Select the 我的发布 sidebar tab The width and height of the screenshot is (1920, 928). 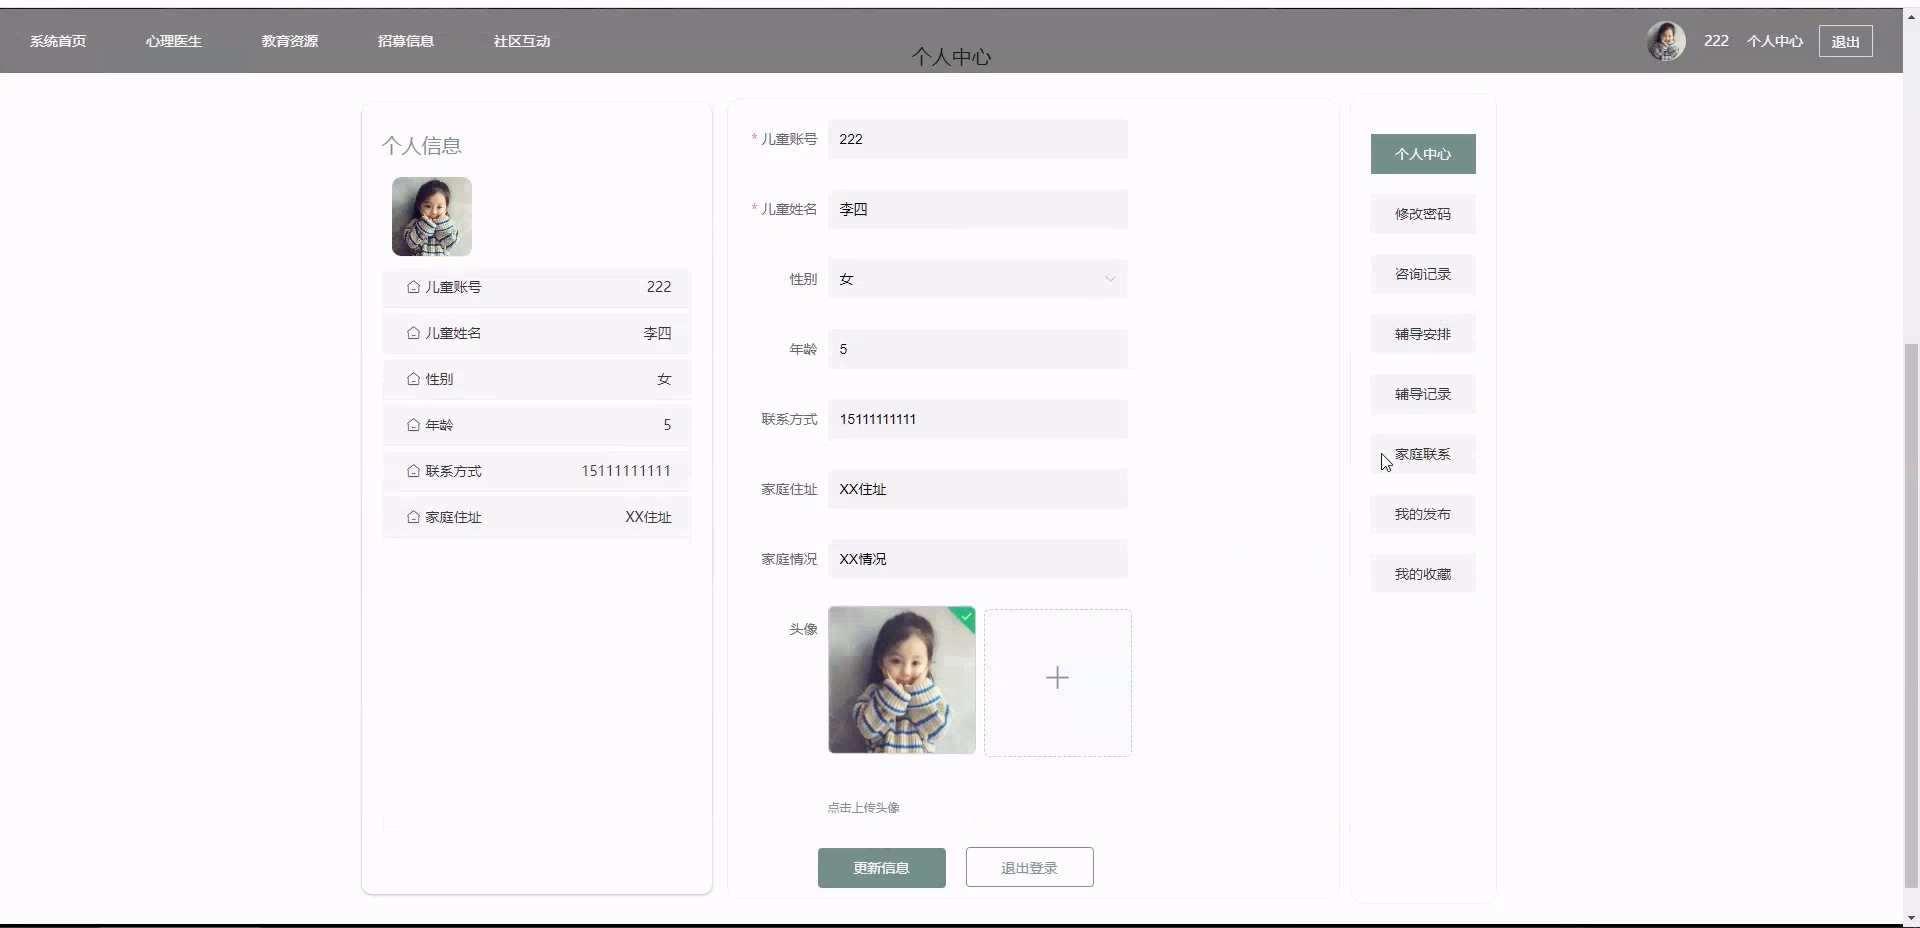click(1423, 514)
